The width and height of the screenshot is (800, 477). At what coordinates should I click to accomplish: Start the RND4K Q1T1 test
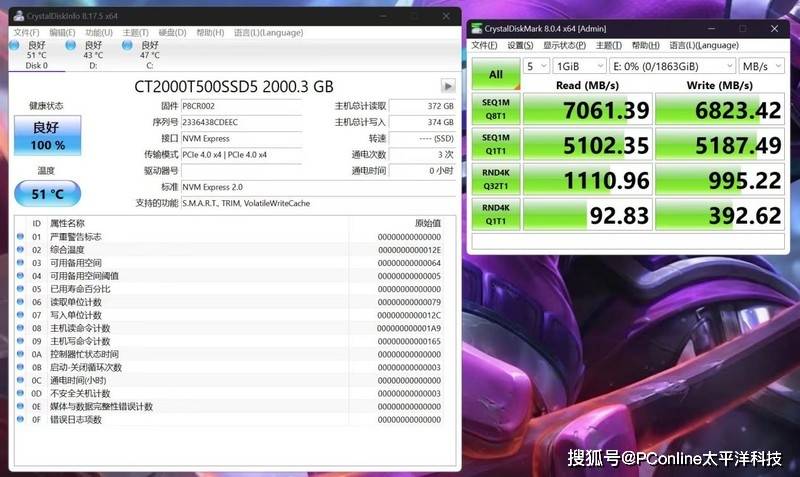pos(496,214)
